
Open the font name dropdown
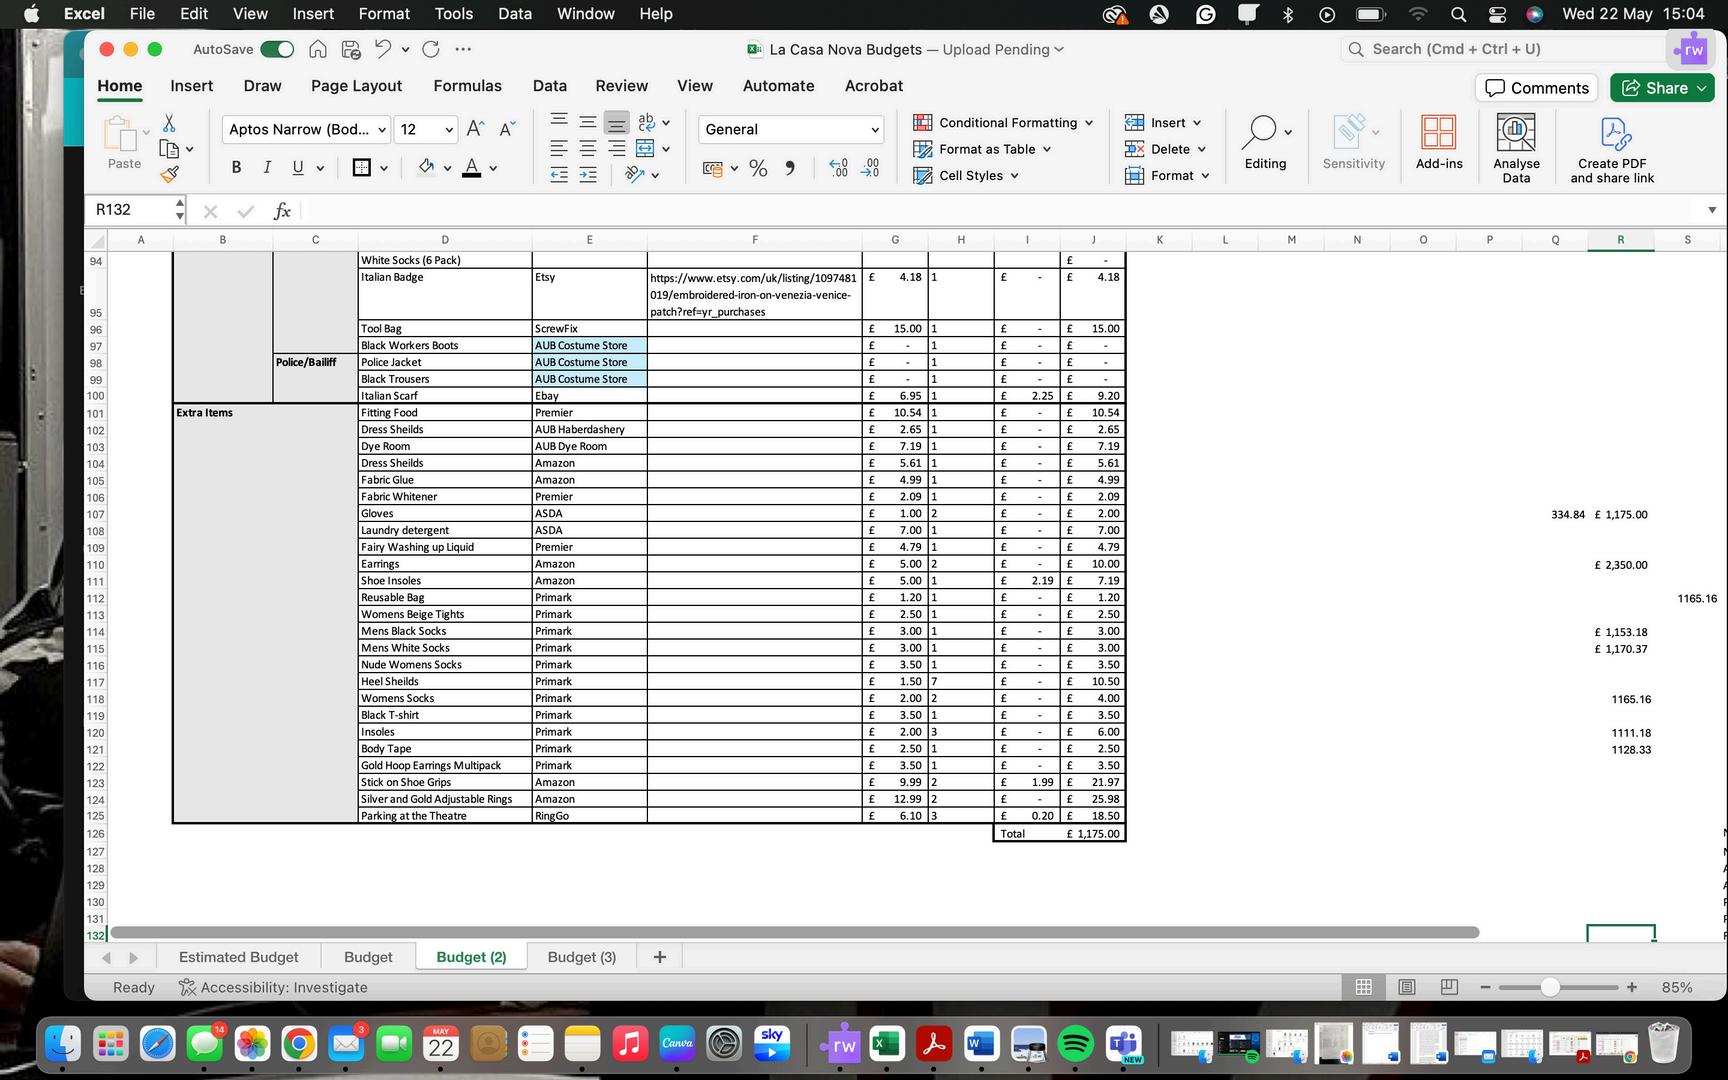(x=382, y=130)
